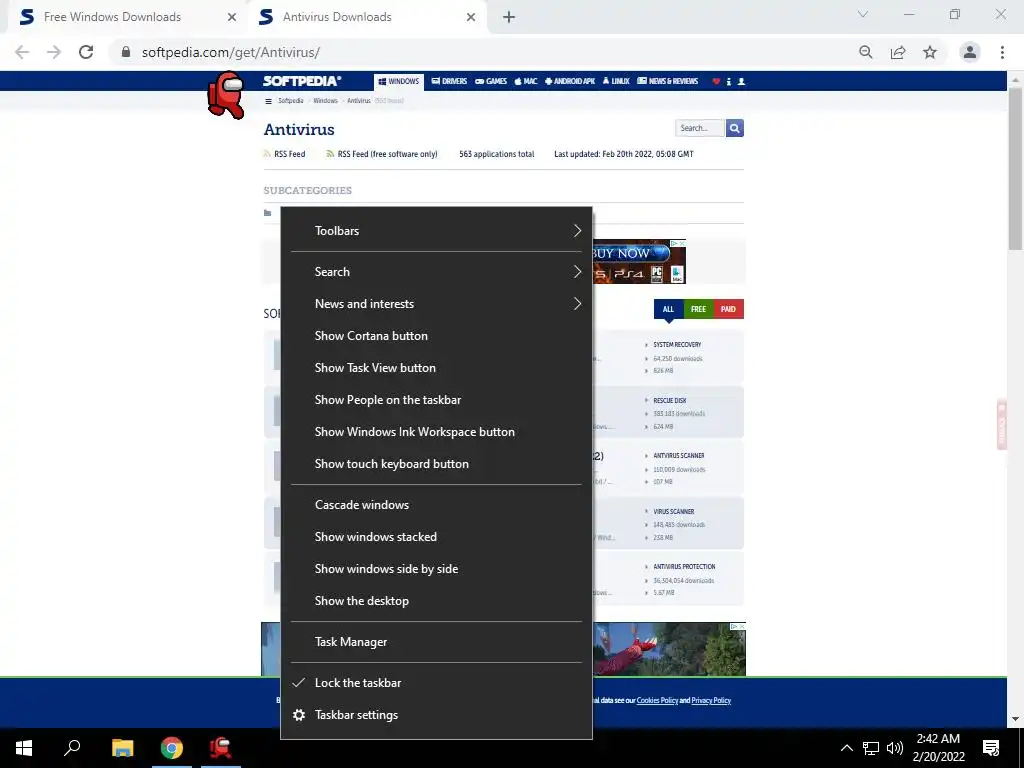Toggle Show People on the taskbar
Screen dimensions: 1024x768
[436, 400]
